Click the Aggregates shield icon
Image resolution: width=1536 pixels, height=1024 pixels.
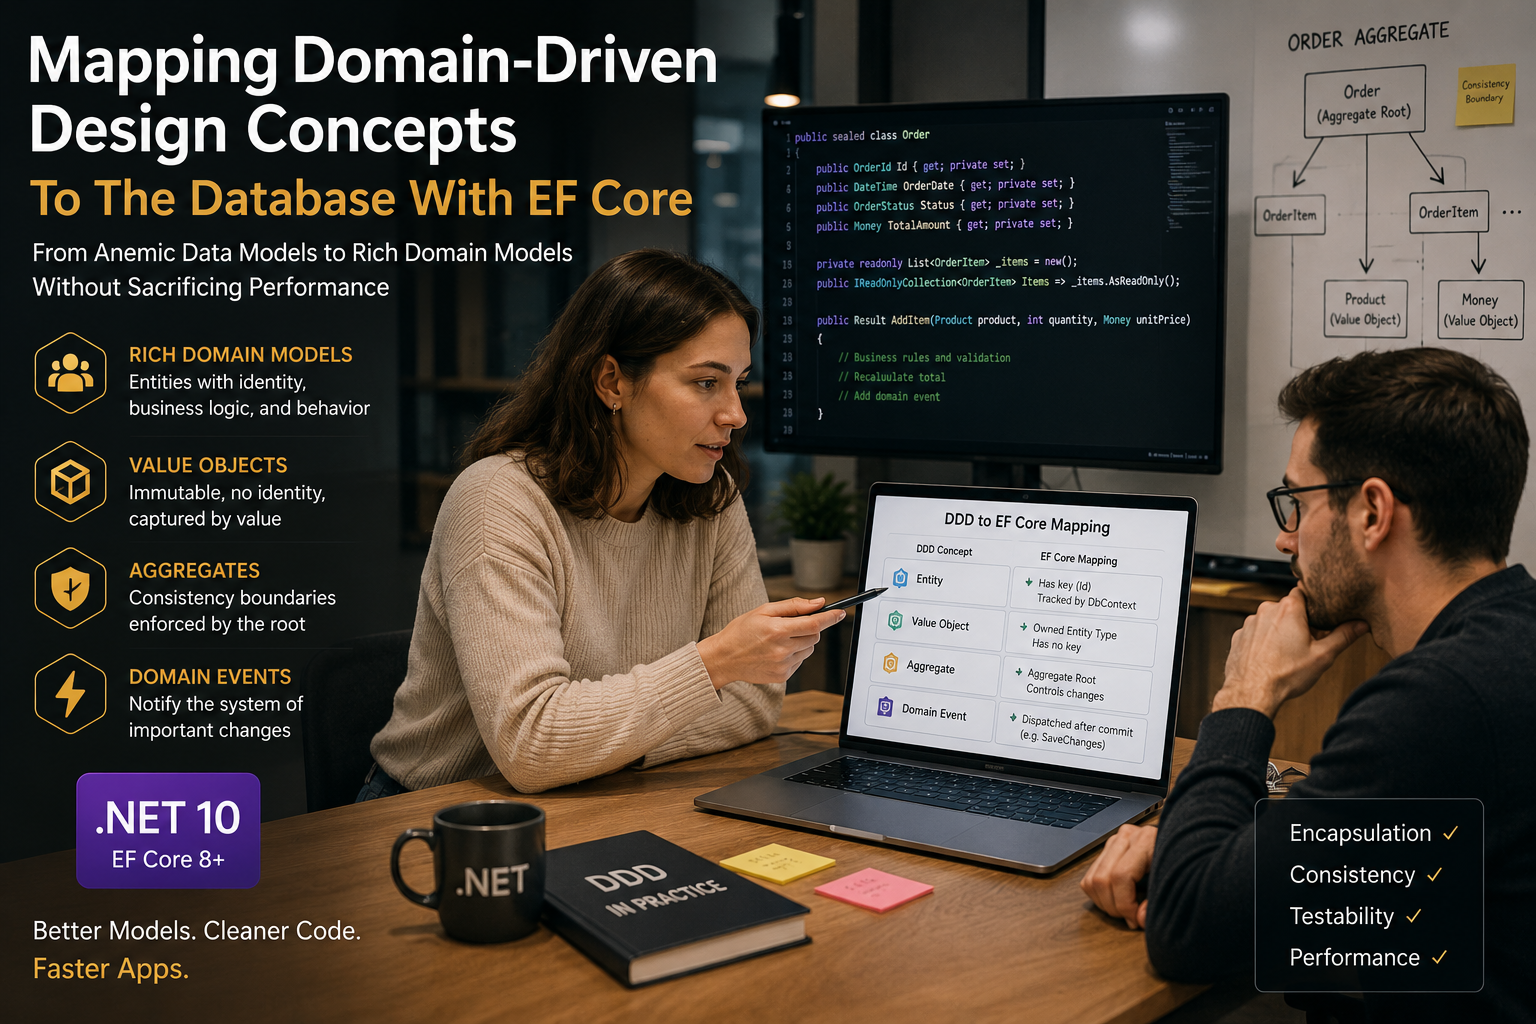(70, 589)
